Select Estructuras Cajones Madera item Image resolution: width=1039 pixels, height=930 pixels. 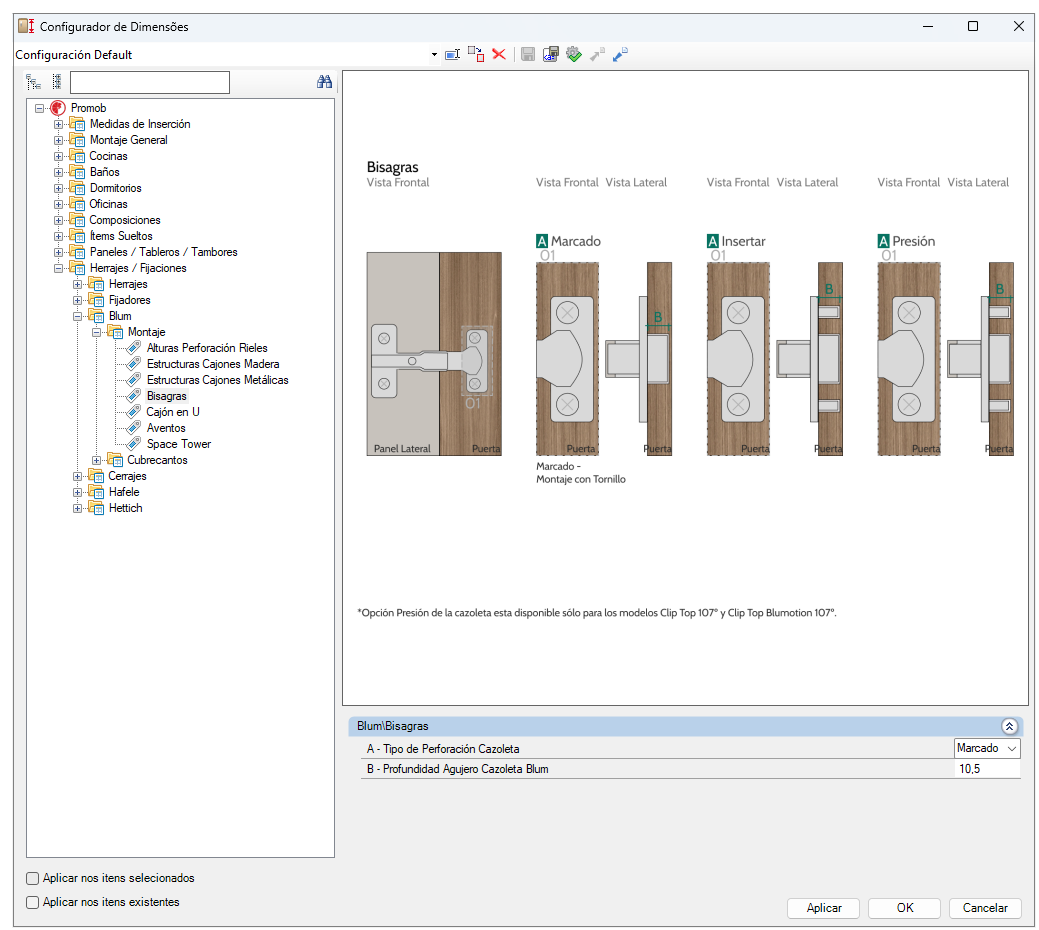[x=213, y=364]
